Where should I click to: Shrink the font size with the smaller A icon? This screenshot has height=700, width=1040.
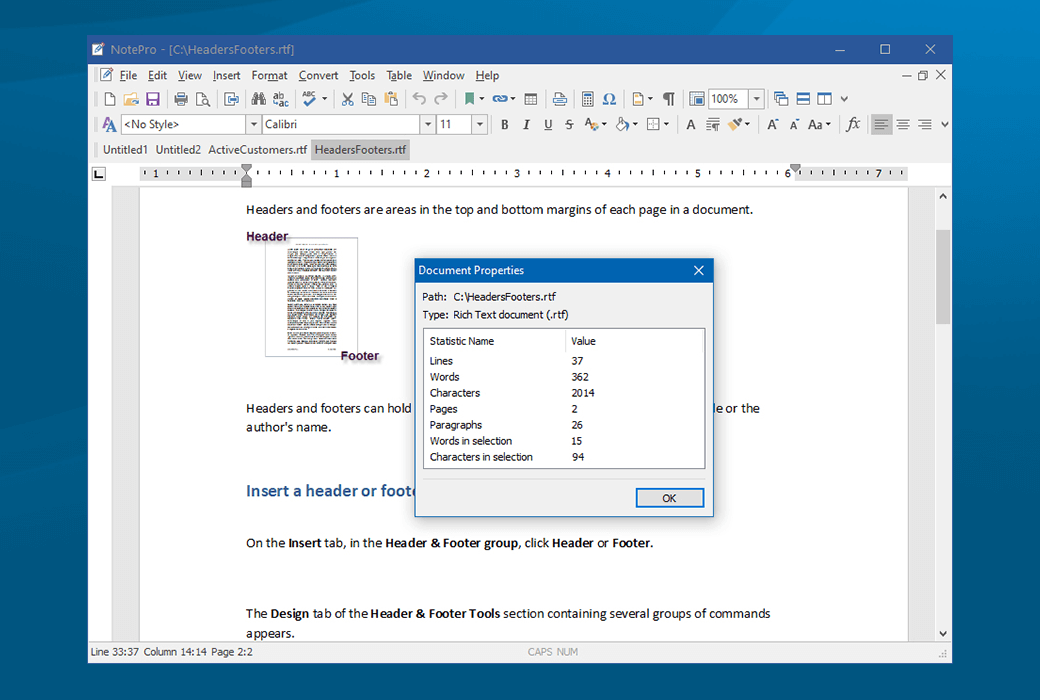(x=793, y=124)
